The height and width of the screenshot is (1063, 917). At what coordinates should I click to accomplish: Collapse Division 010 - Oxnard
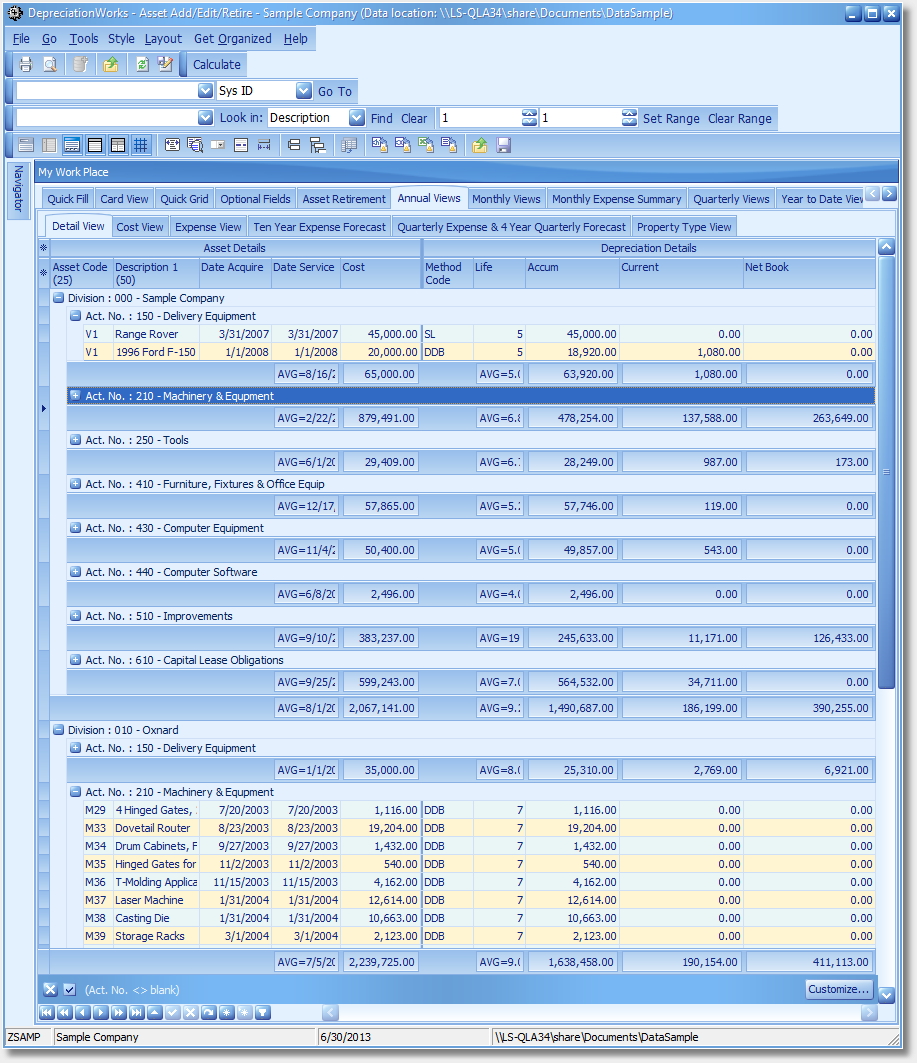pyautogui.click(x=58, y=730)
